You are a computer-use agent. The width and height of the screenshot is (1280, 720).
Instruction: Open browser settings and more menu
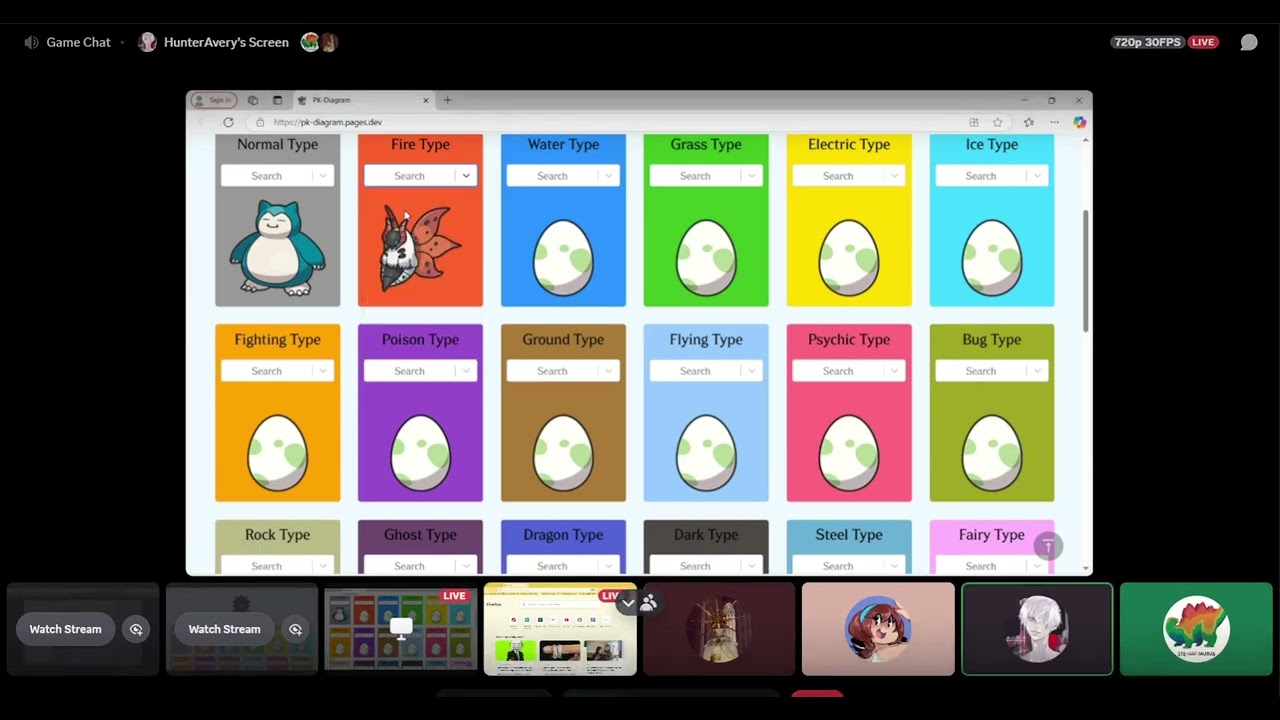(x=1054, y=122)
